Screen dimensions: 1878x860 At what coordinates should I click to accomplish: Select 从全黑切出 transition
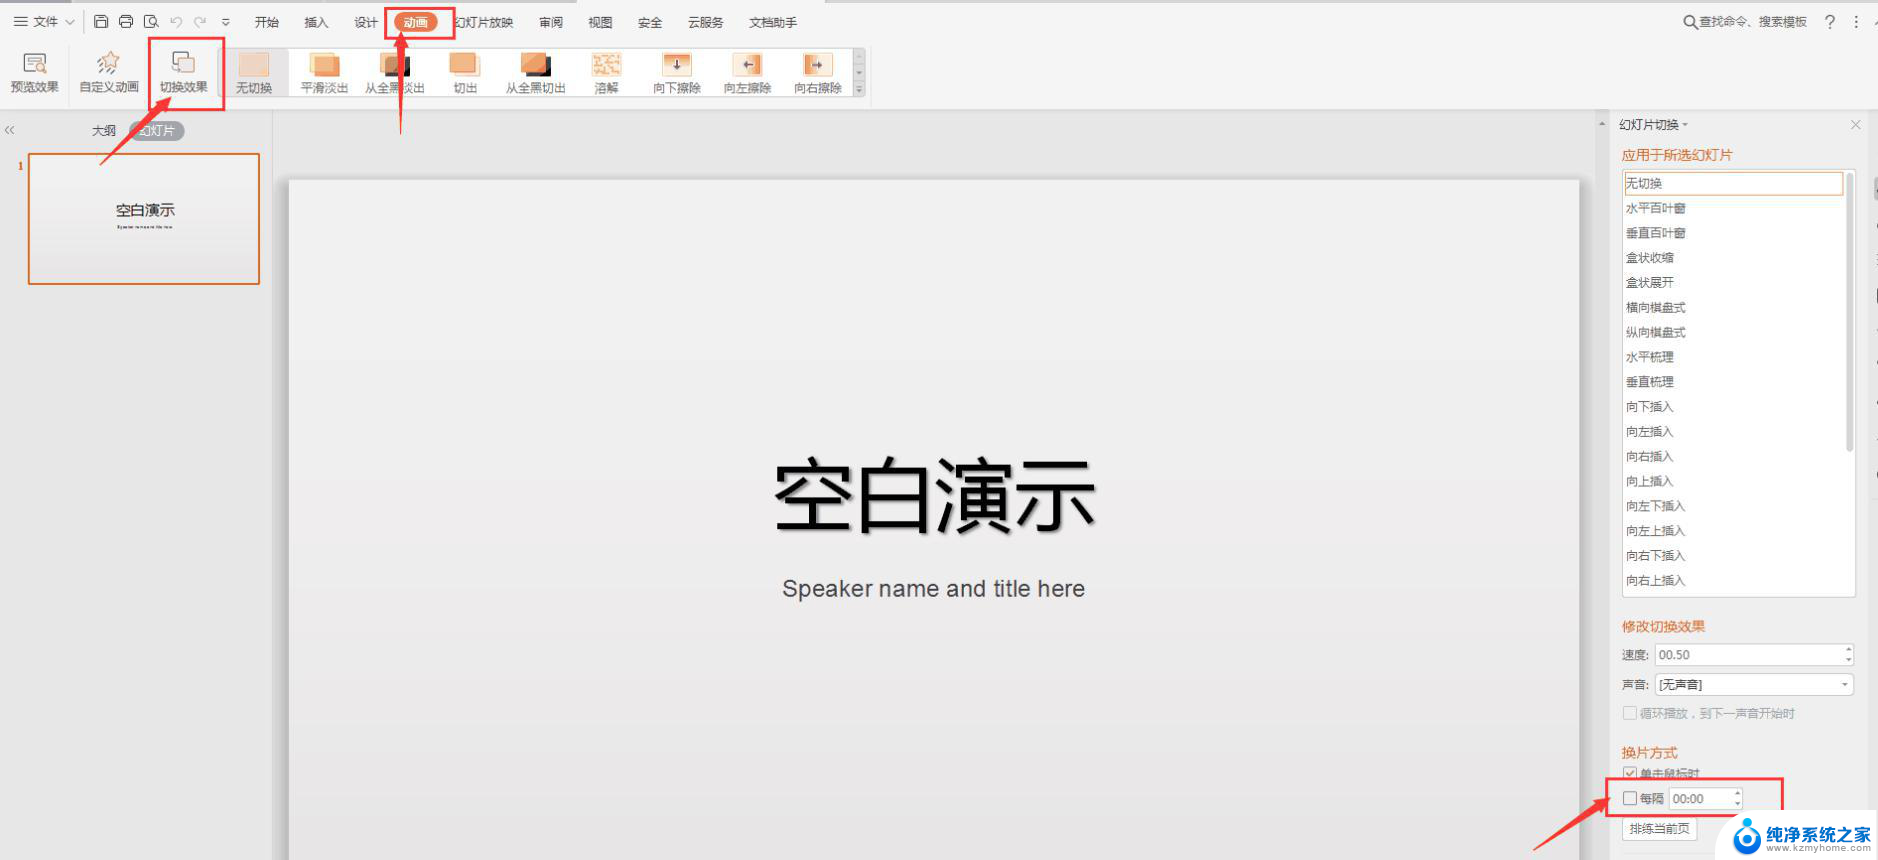(536, 74)
